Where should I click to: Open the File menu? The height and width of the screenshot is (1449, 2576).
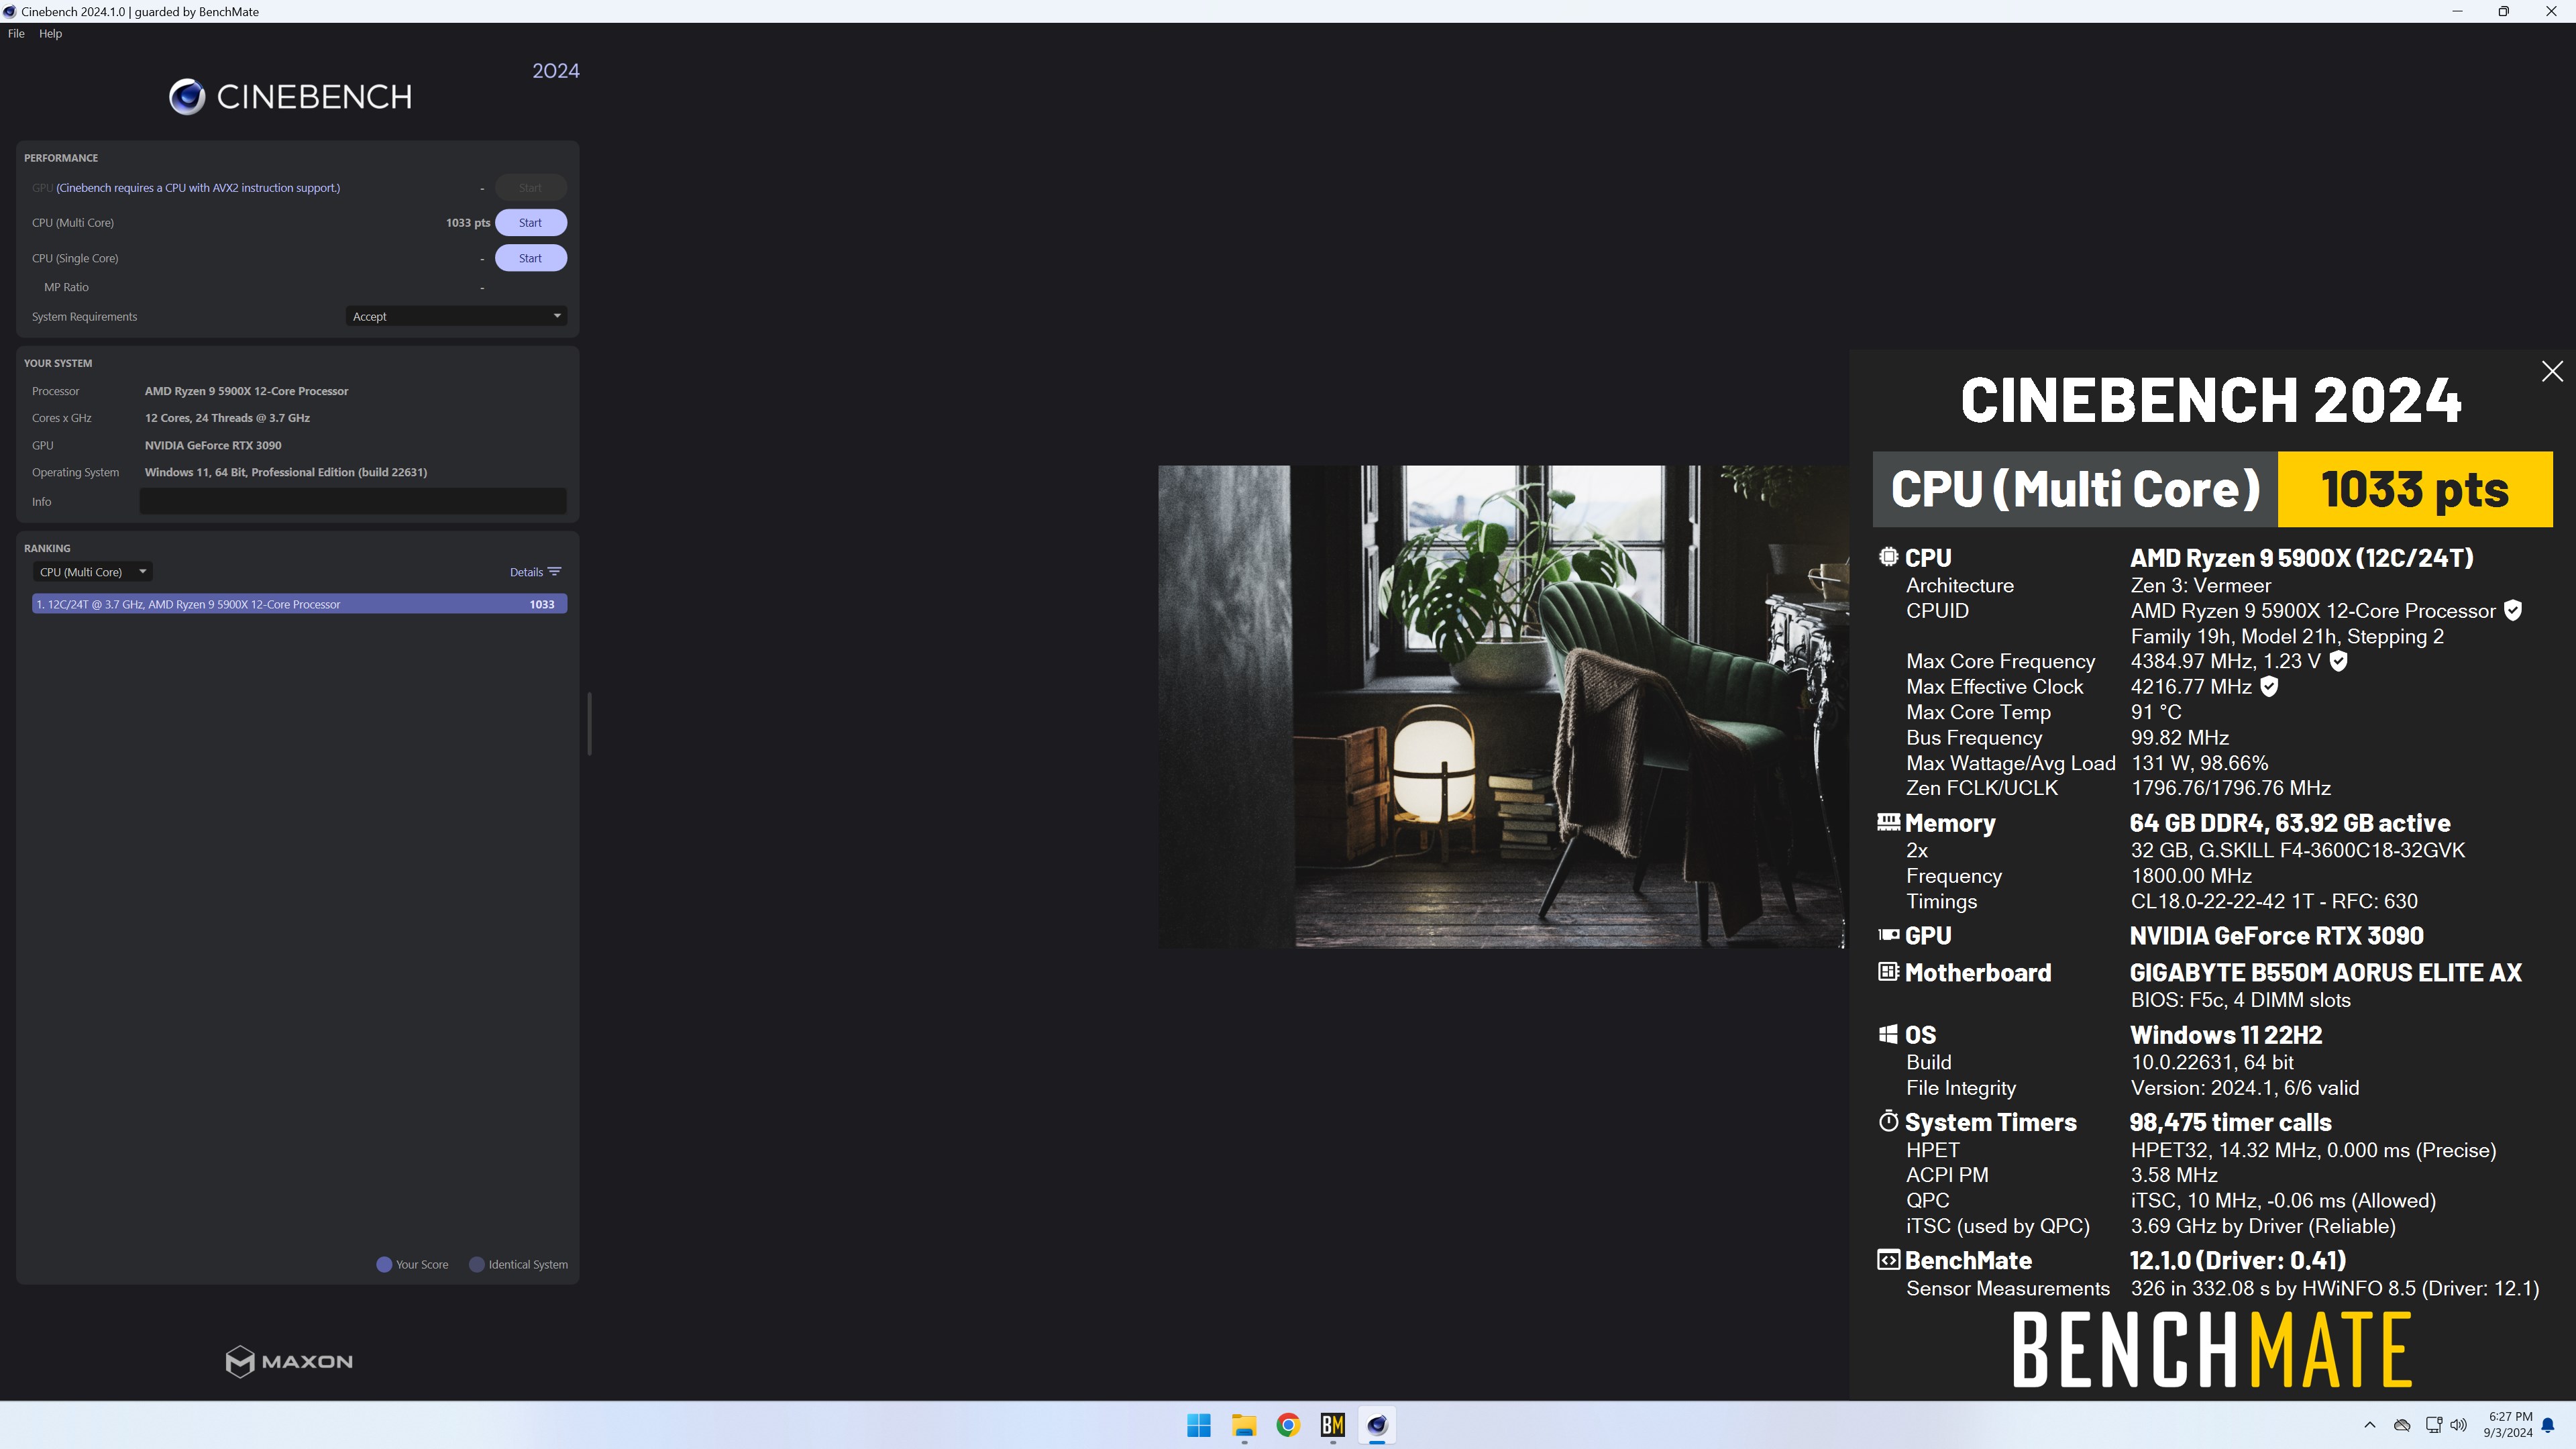point(16,33)
